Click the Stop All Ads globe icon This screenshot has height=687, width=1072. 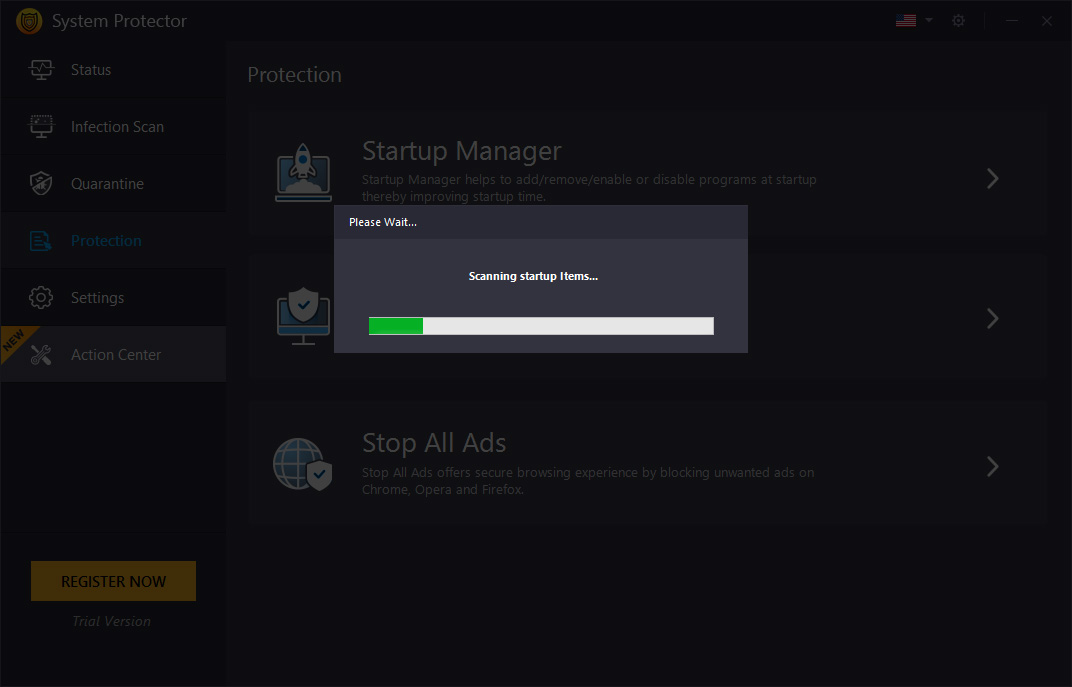pos(302,463)
